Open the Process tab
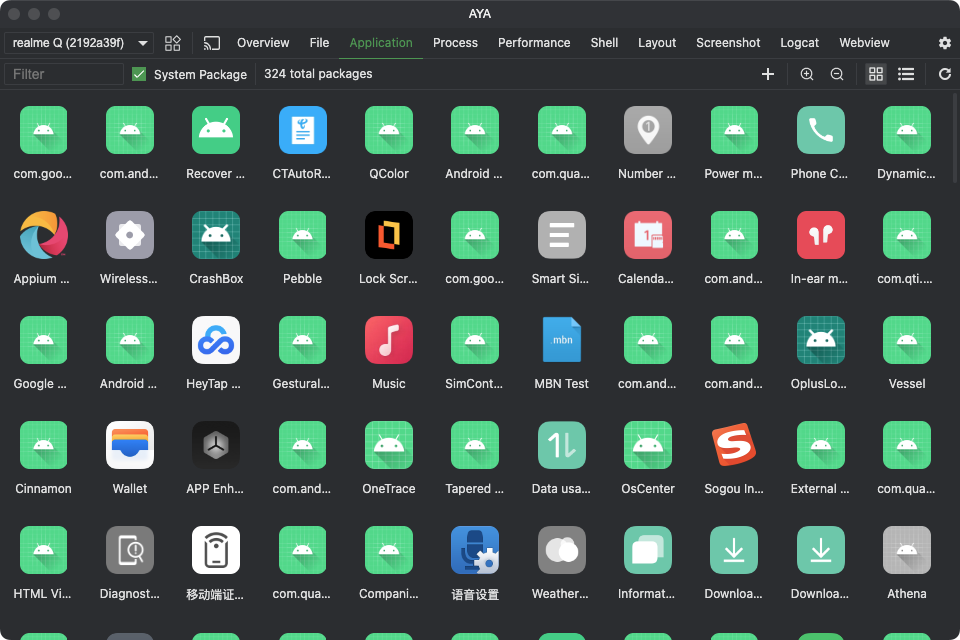This screenshot has height=640, width=960. point(455,43)
